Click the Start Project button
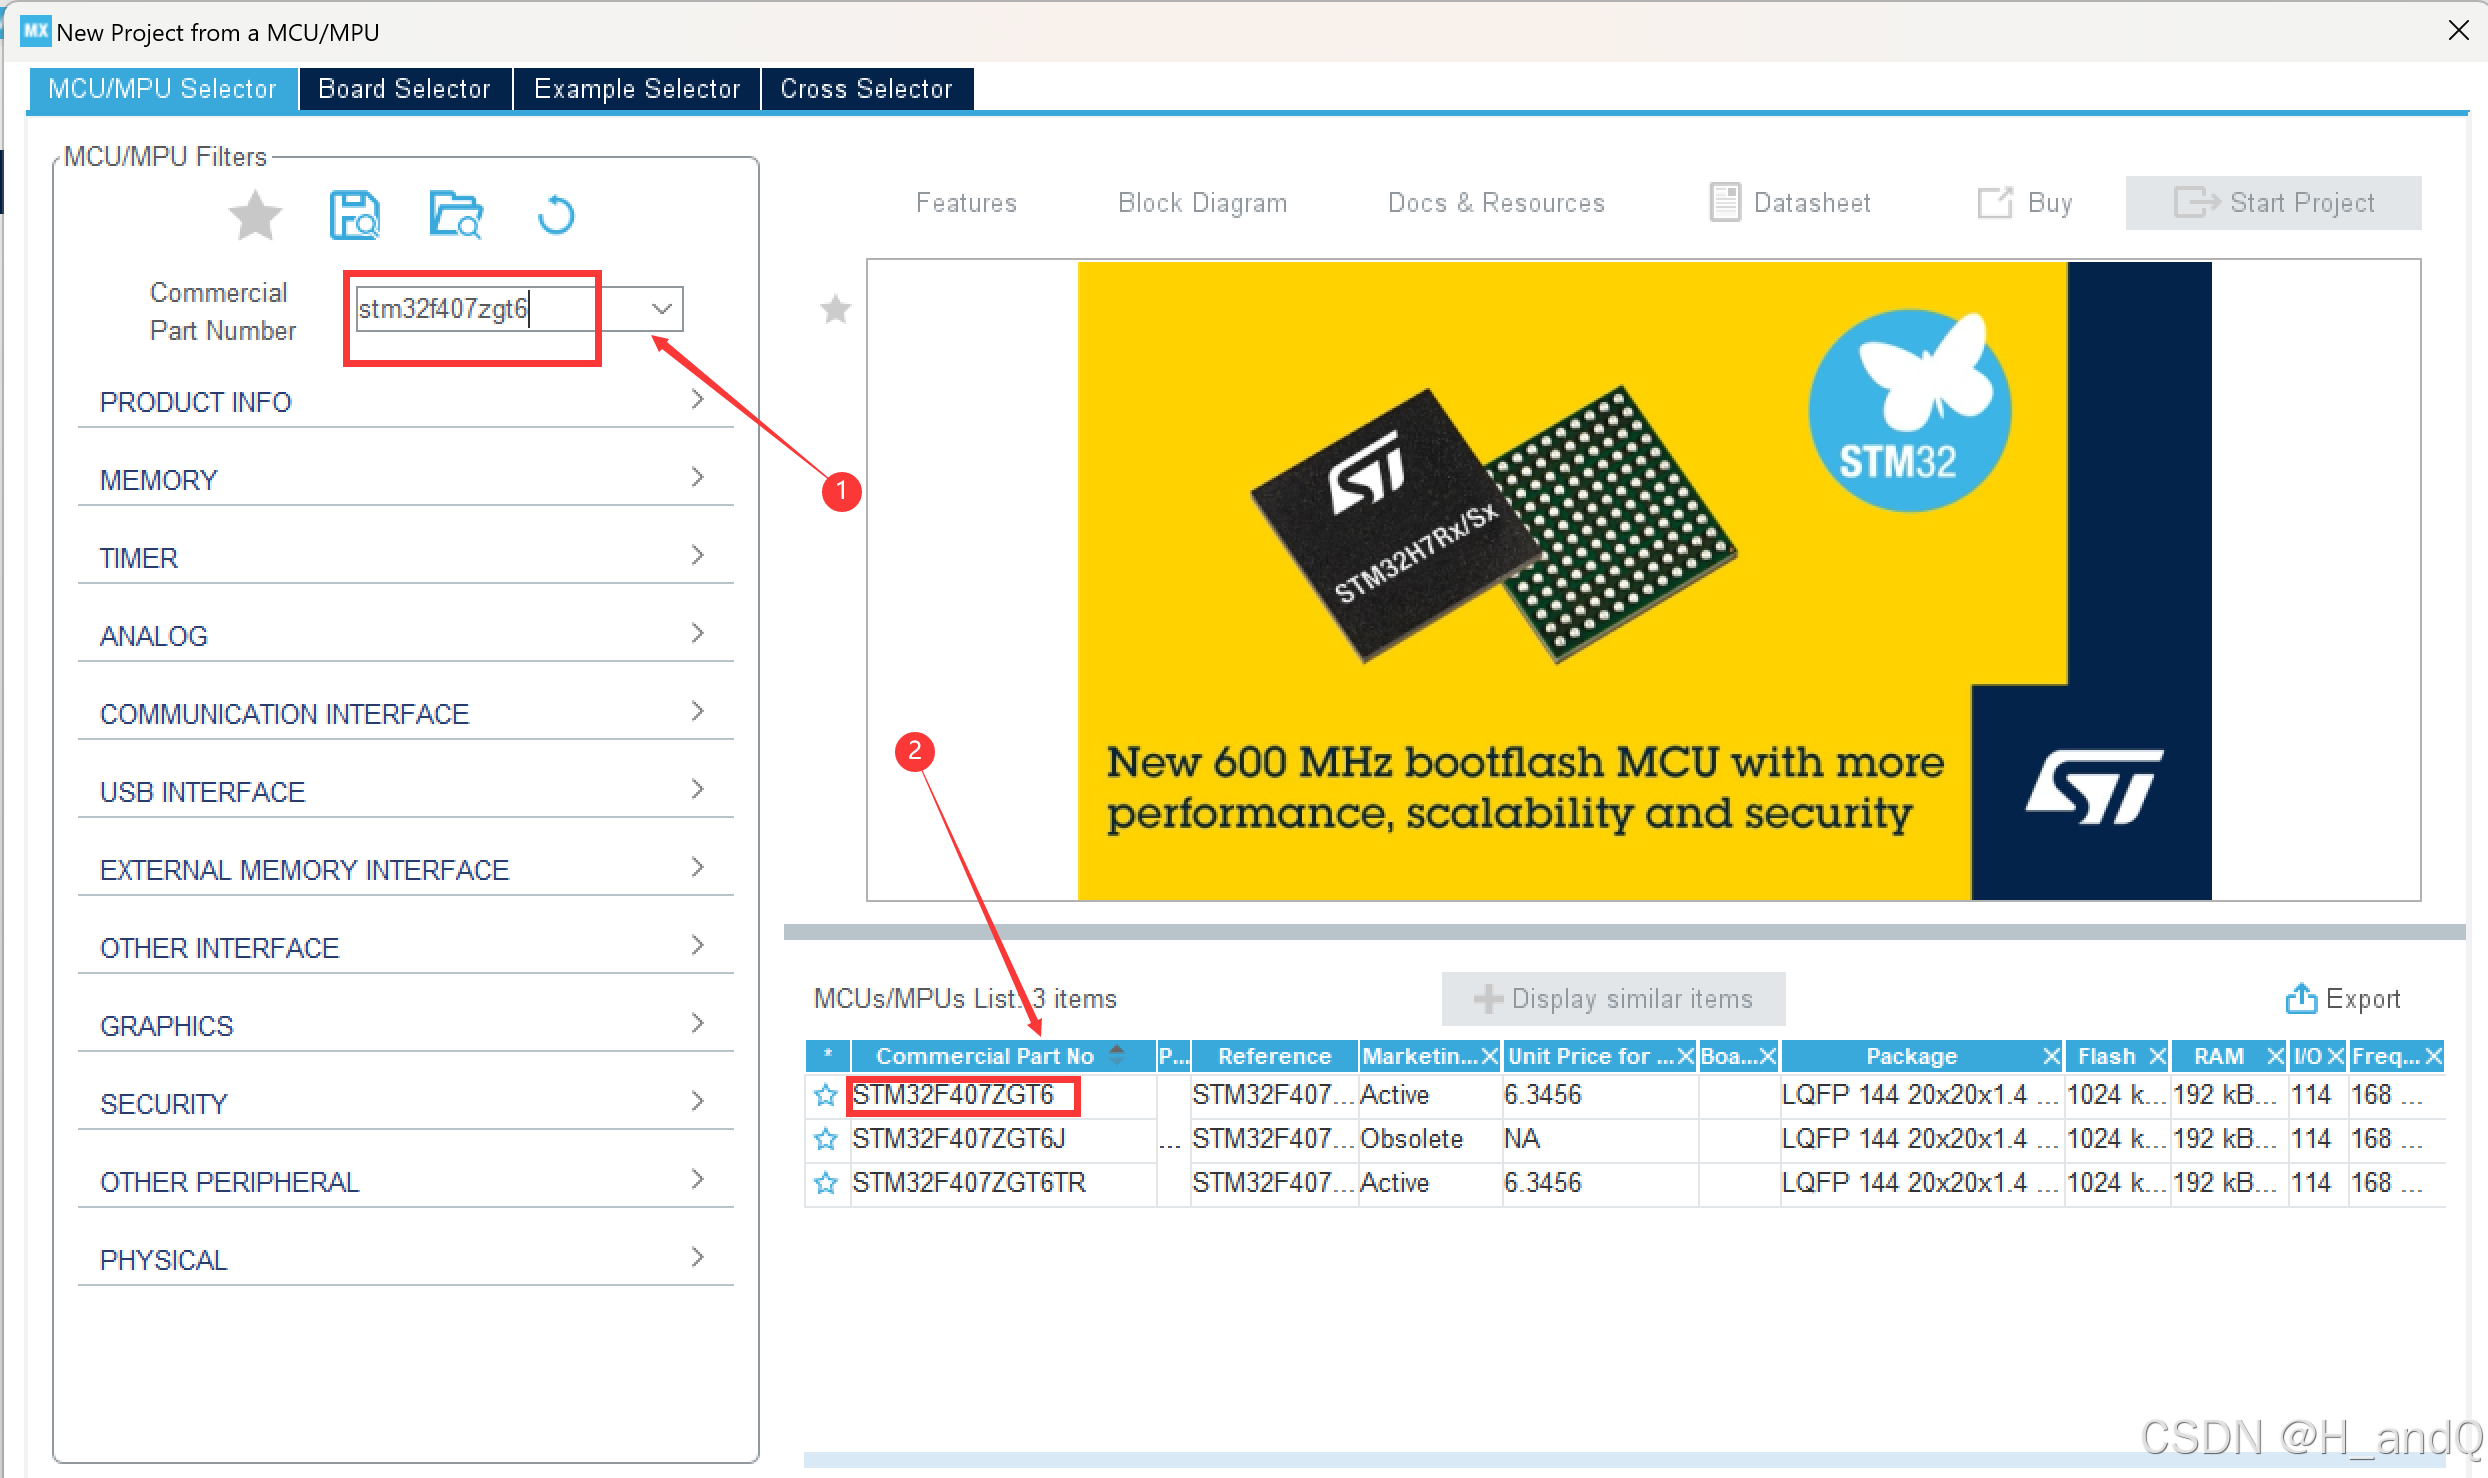 tap(2273, 203)
